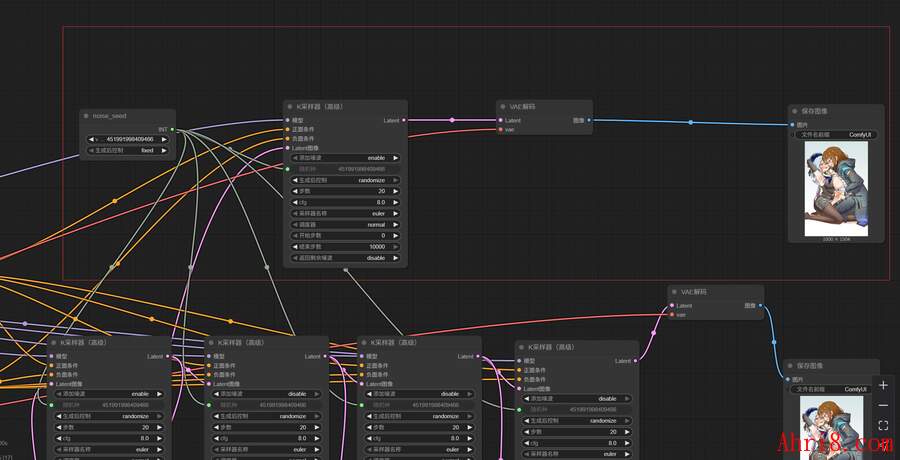
Task: Collapse the noise_seed node via its title dot
Action: click(87, 116)
